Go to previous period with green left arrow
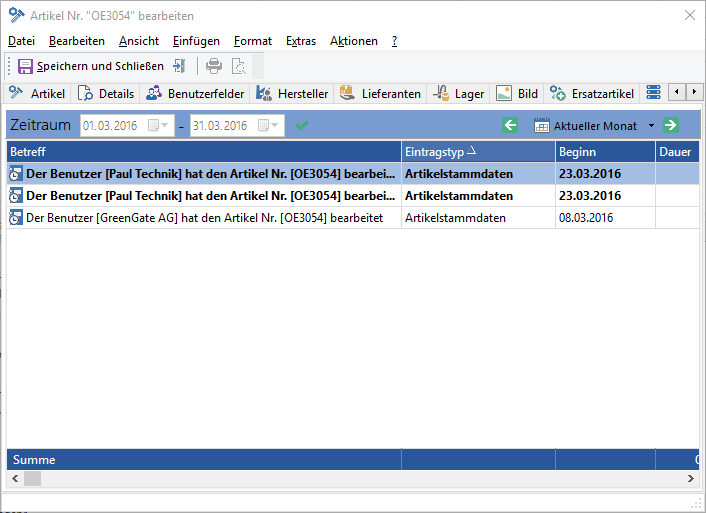The image size is (706, 513). tap(510, 125)
